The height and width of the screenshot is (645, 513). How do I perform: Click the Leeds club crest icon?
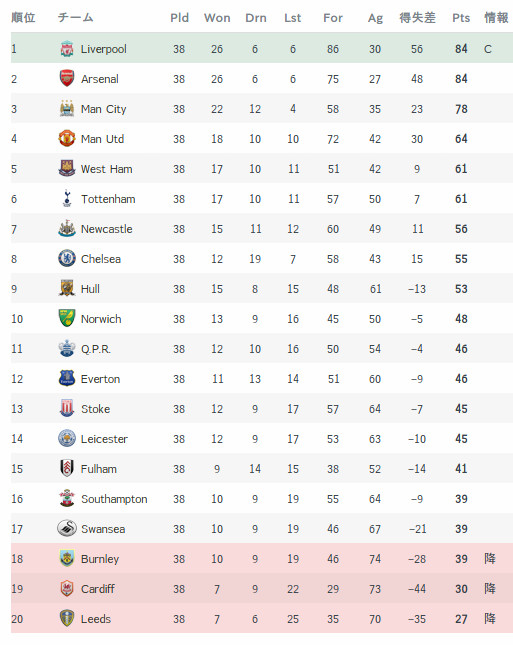pyautogui.click(x=67, y=618)
